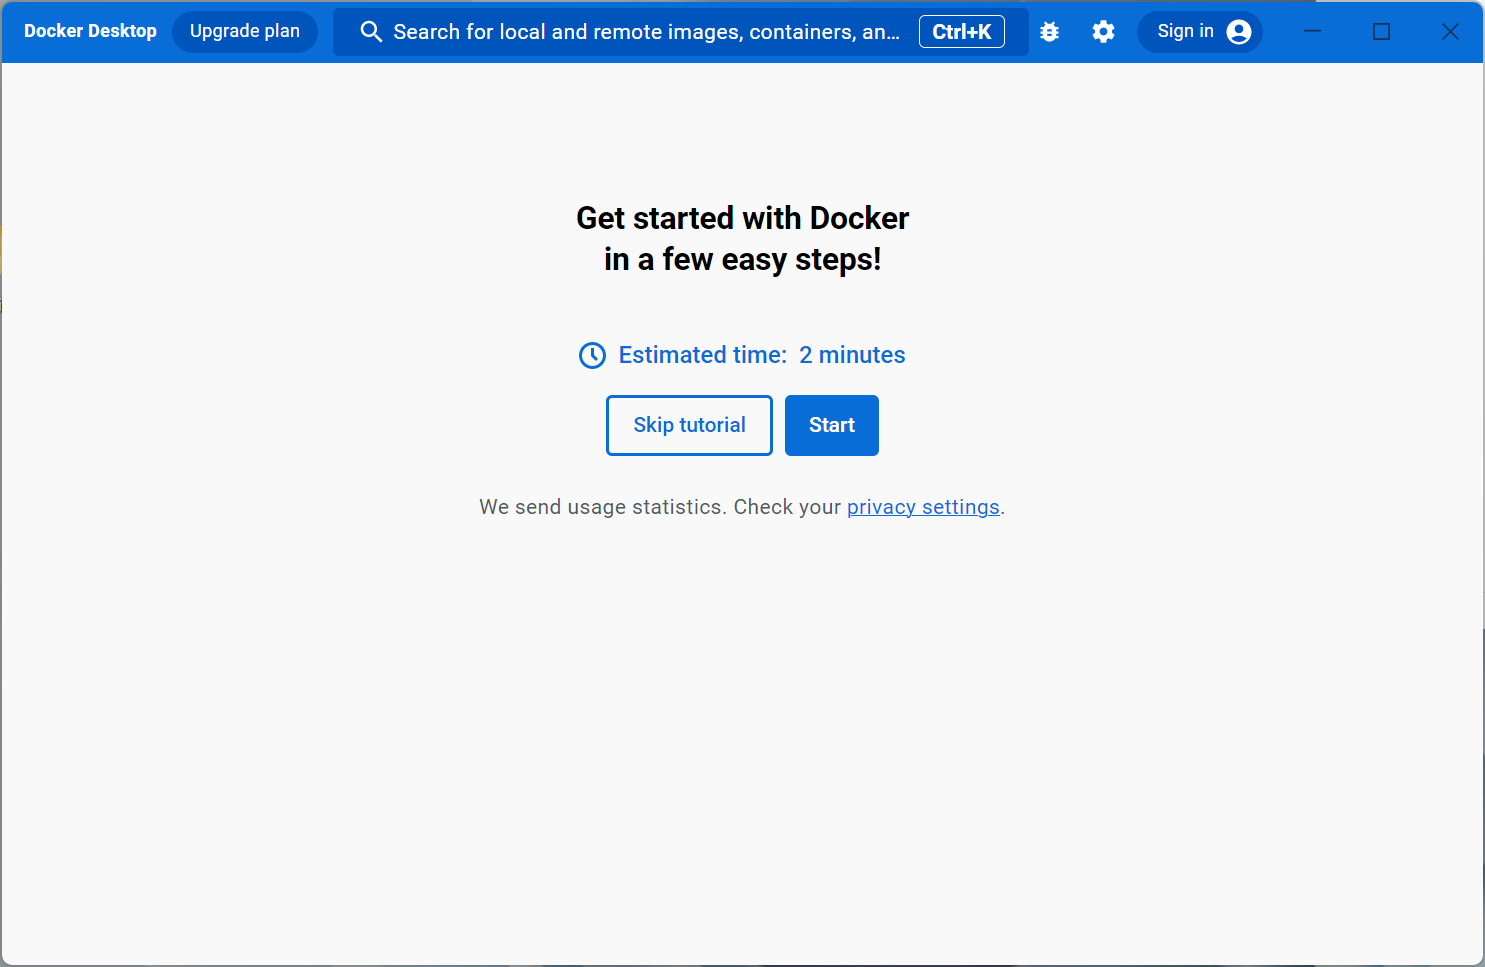This screenshot has height=967, width=1485.
Task: Click the 'We send usage statistics' text
Action: [x=602, y=507]
